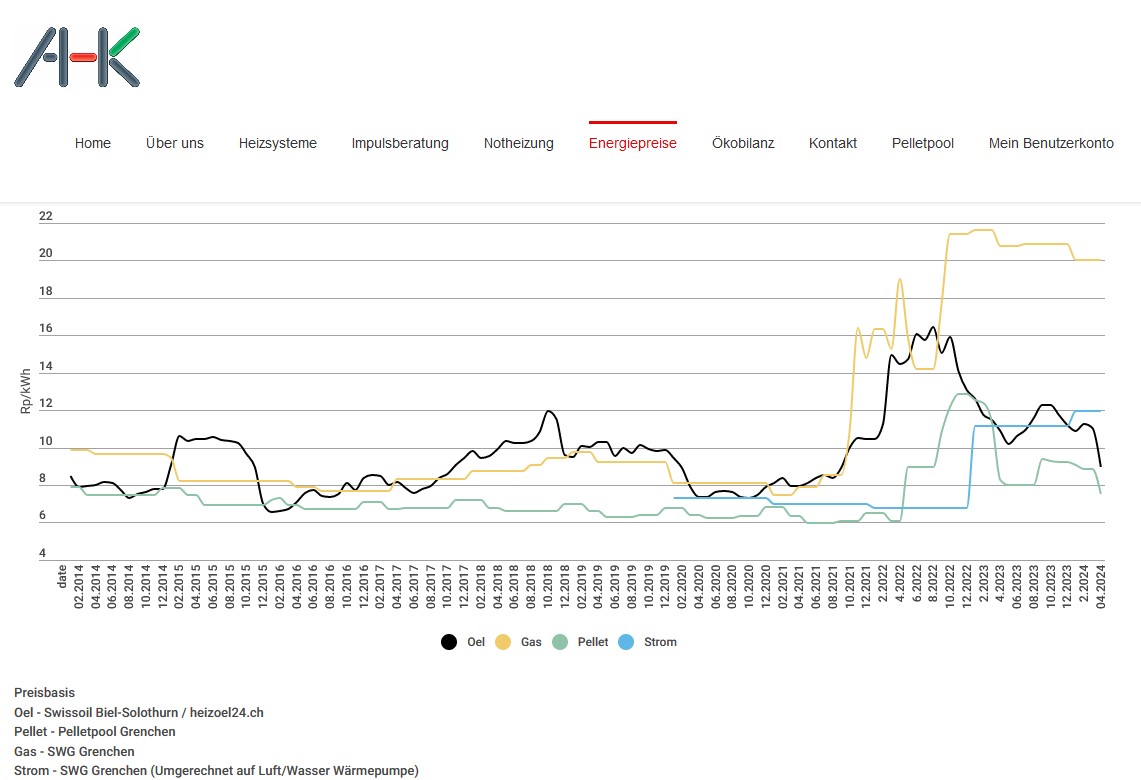Open Mein Benutzerkonto
The width and height of the screenshot is (1141, 780).
pyautogui.click(x=1051, y=143)
